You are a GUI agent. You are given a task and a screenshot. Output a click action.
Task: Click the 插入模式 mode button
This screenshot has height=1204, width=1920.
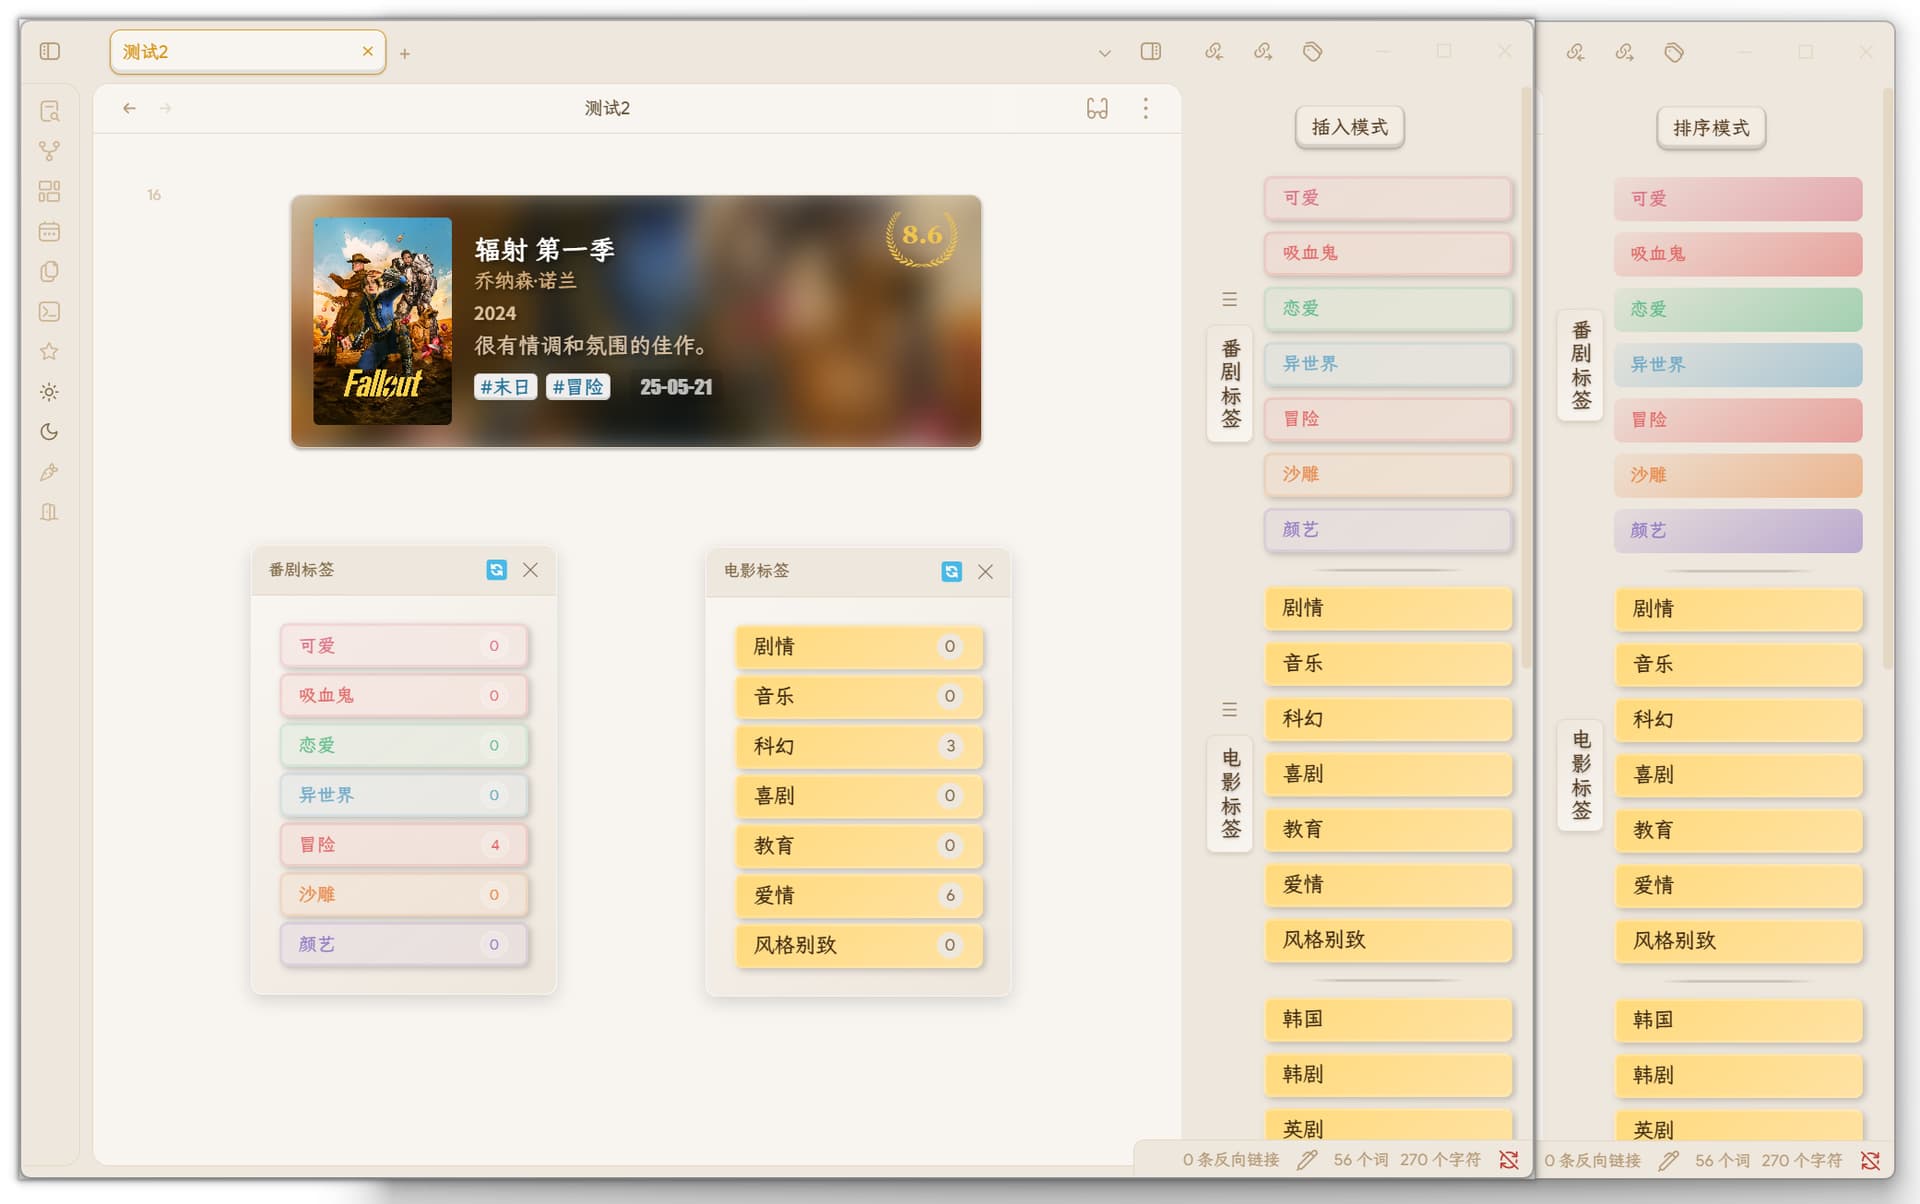click(1349, 127)
